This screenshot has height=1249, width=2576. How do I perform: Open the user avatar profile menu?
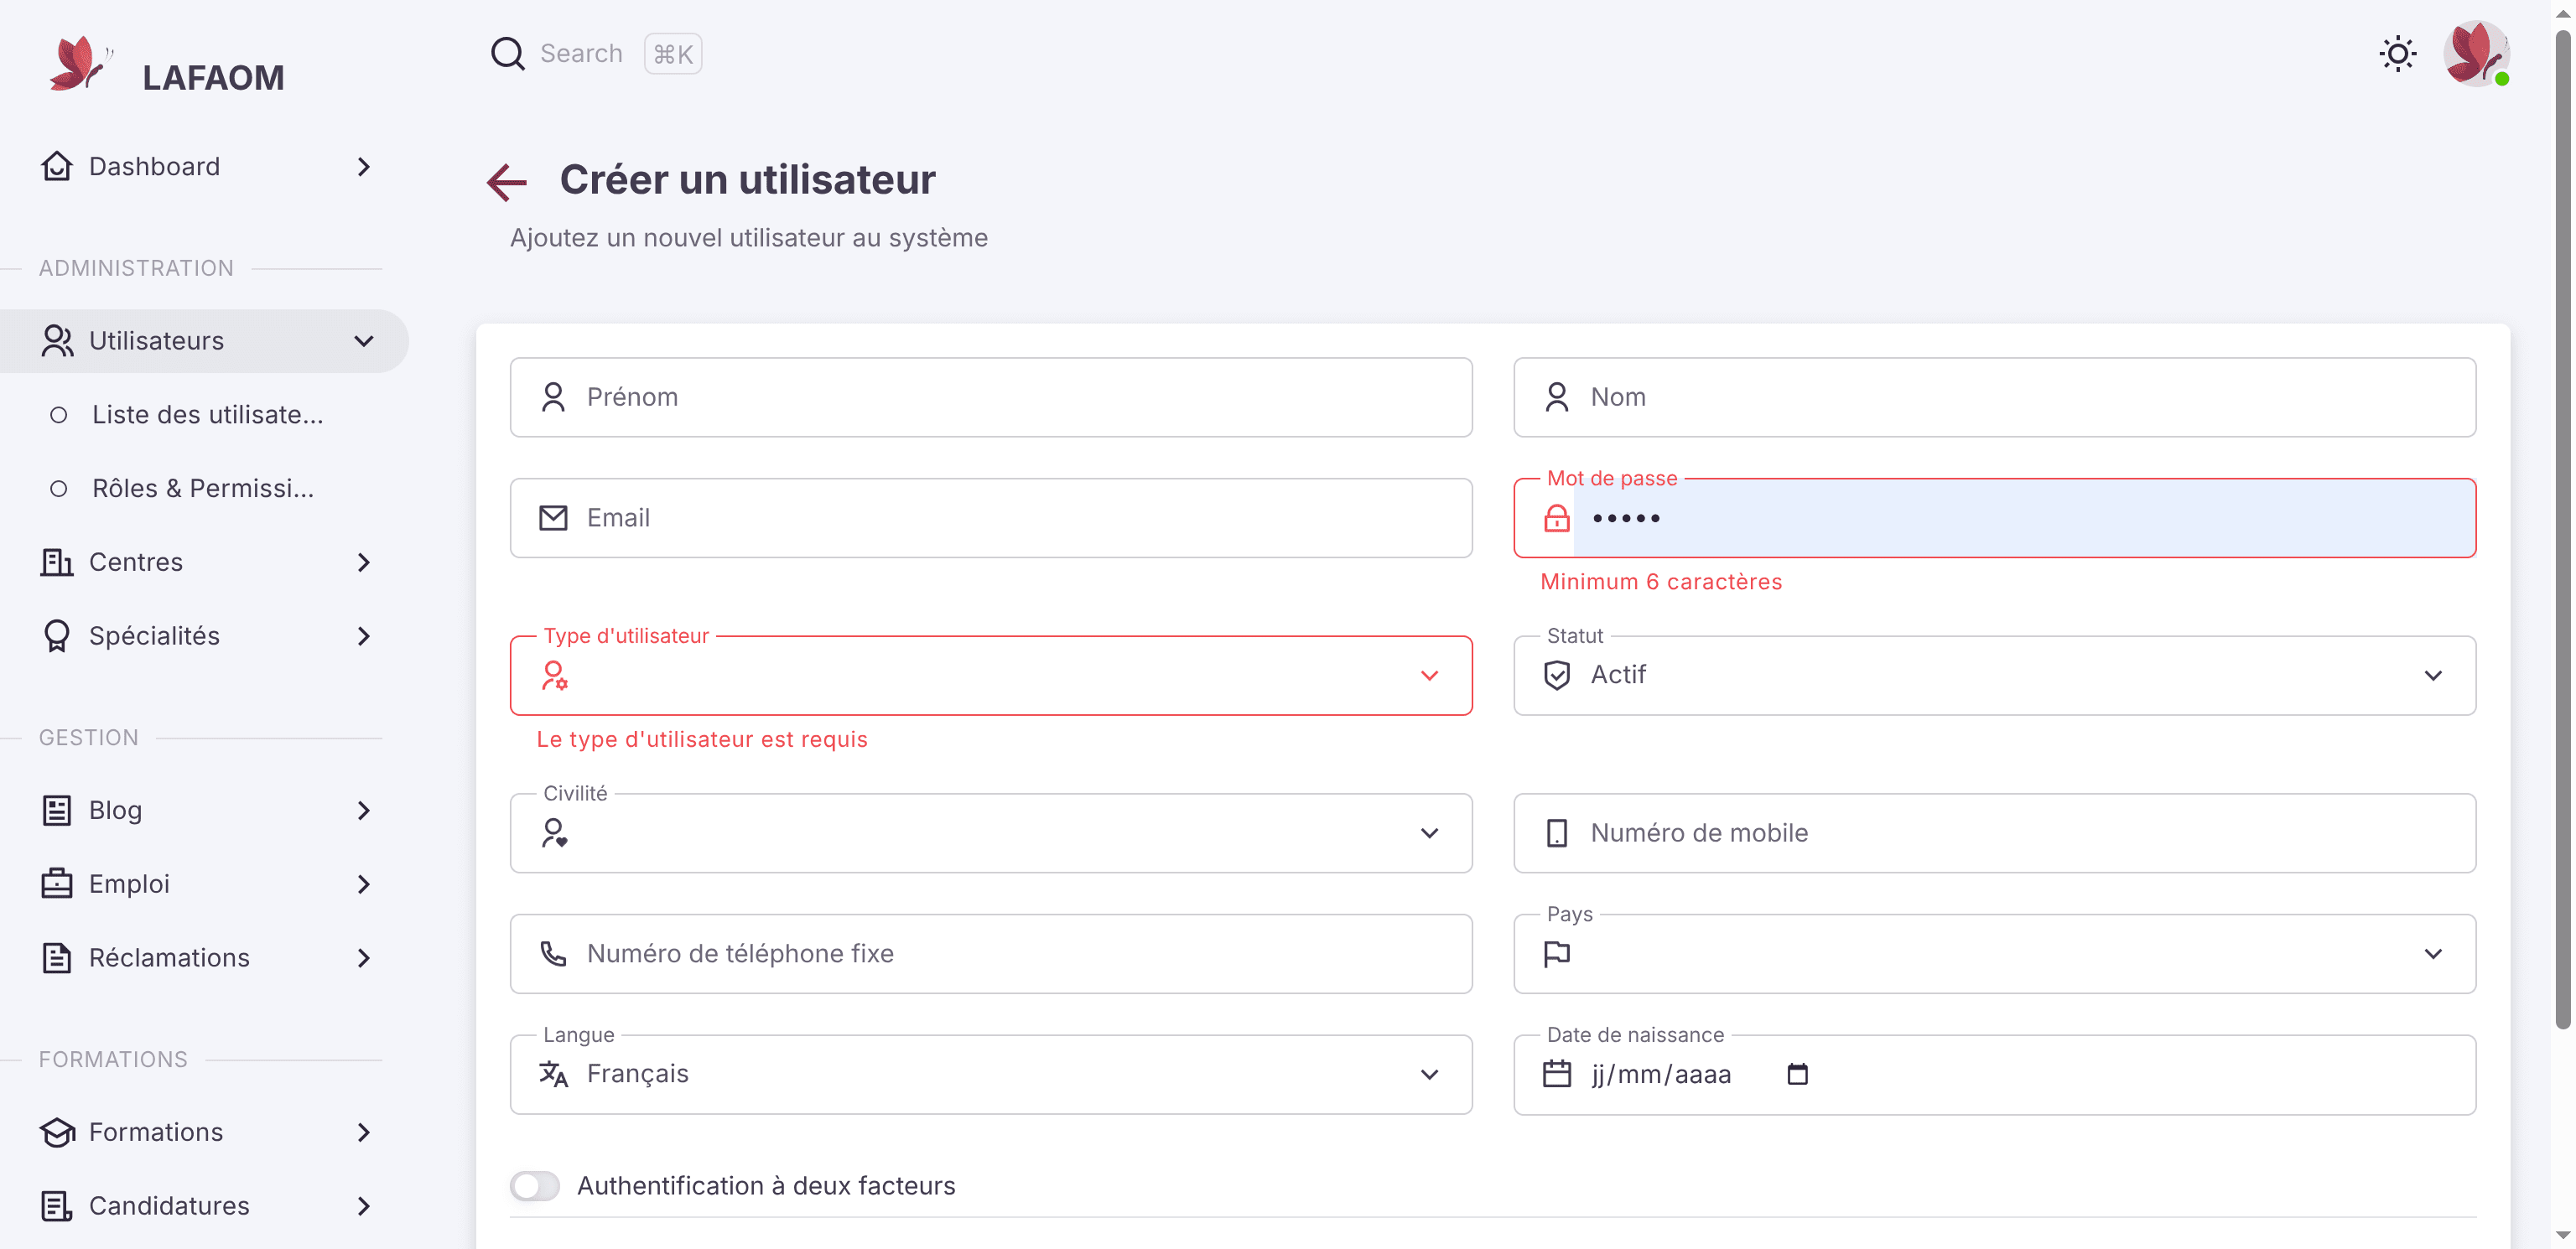2476,54
